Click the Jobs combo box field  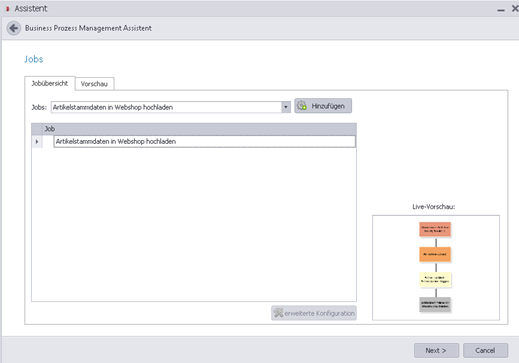point(171,107)
